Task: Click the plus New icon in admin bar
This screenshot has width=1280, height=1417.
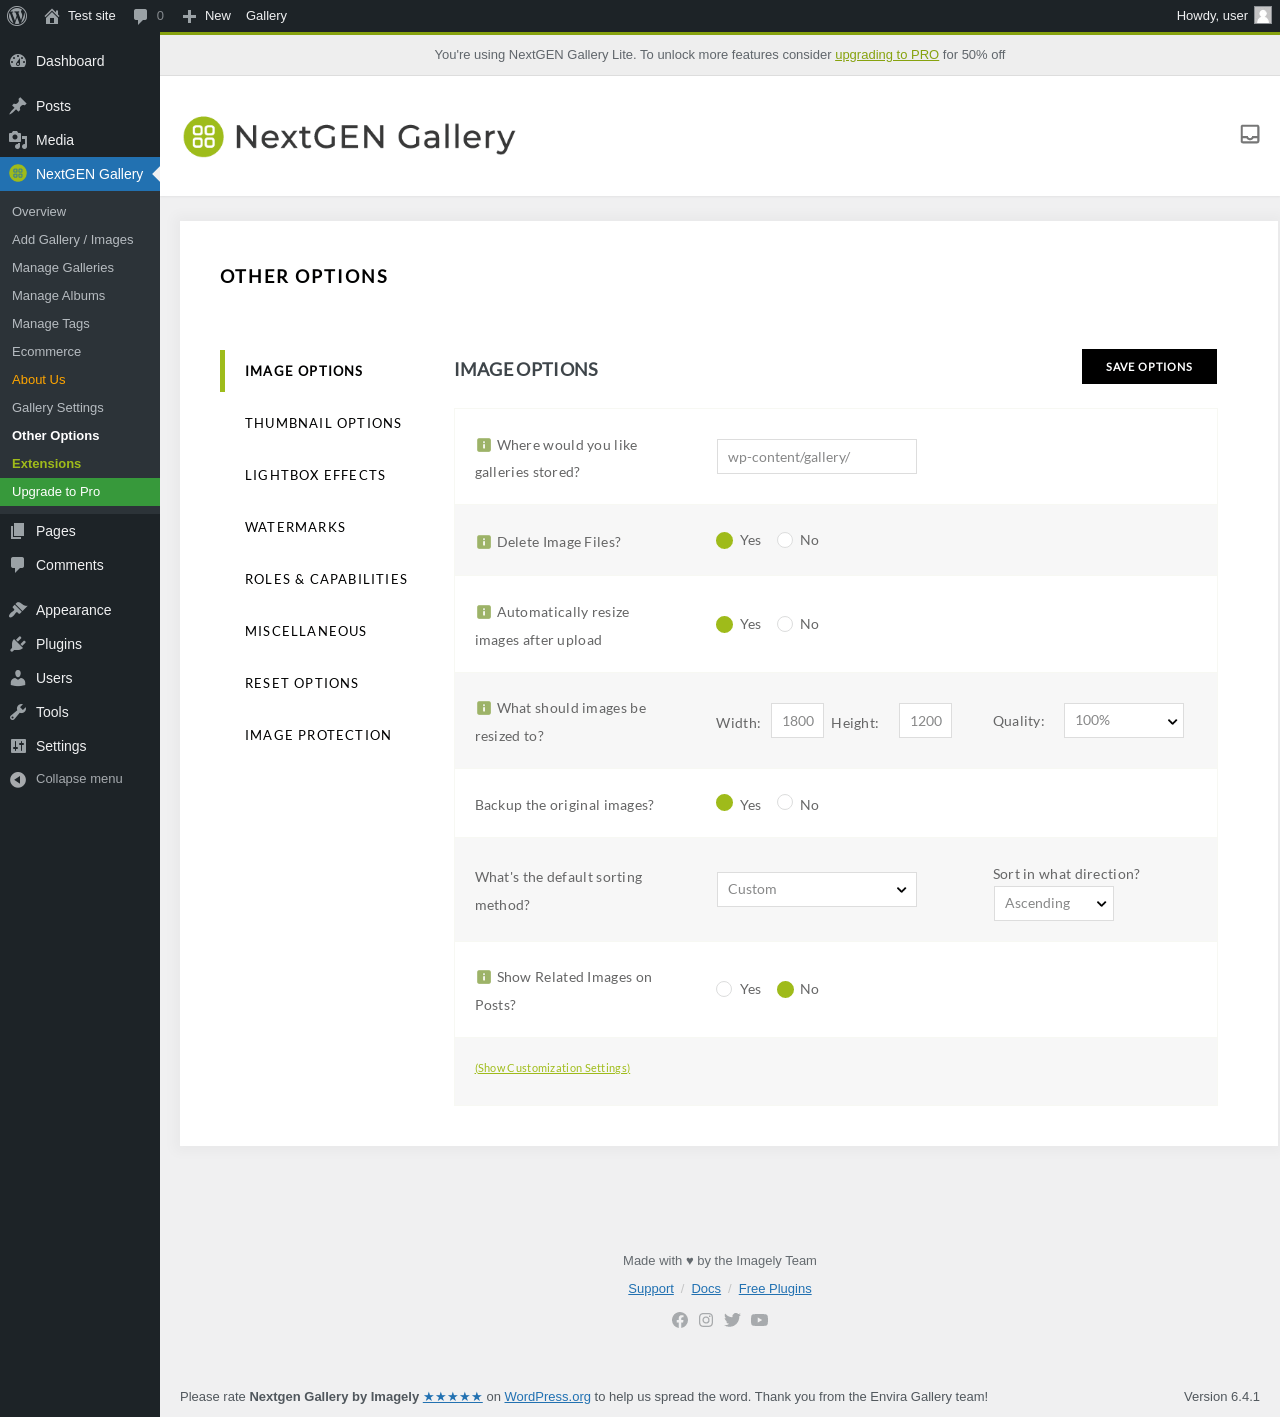Action: tap(189, 16)
